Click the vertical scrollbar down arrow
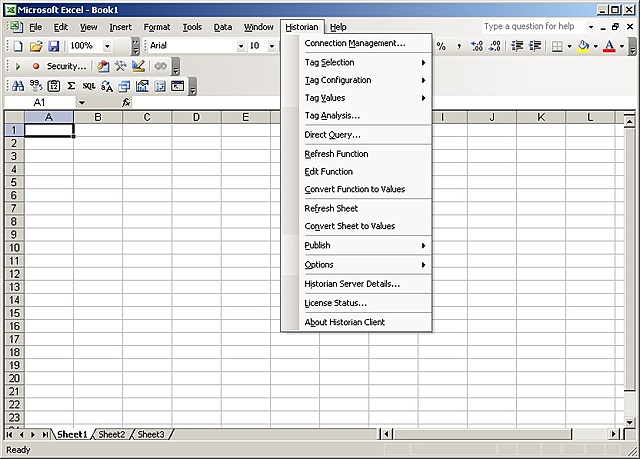Viewport: 640px width, 459px height. [630, 422]
